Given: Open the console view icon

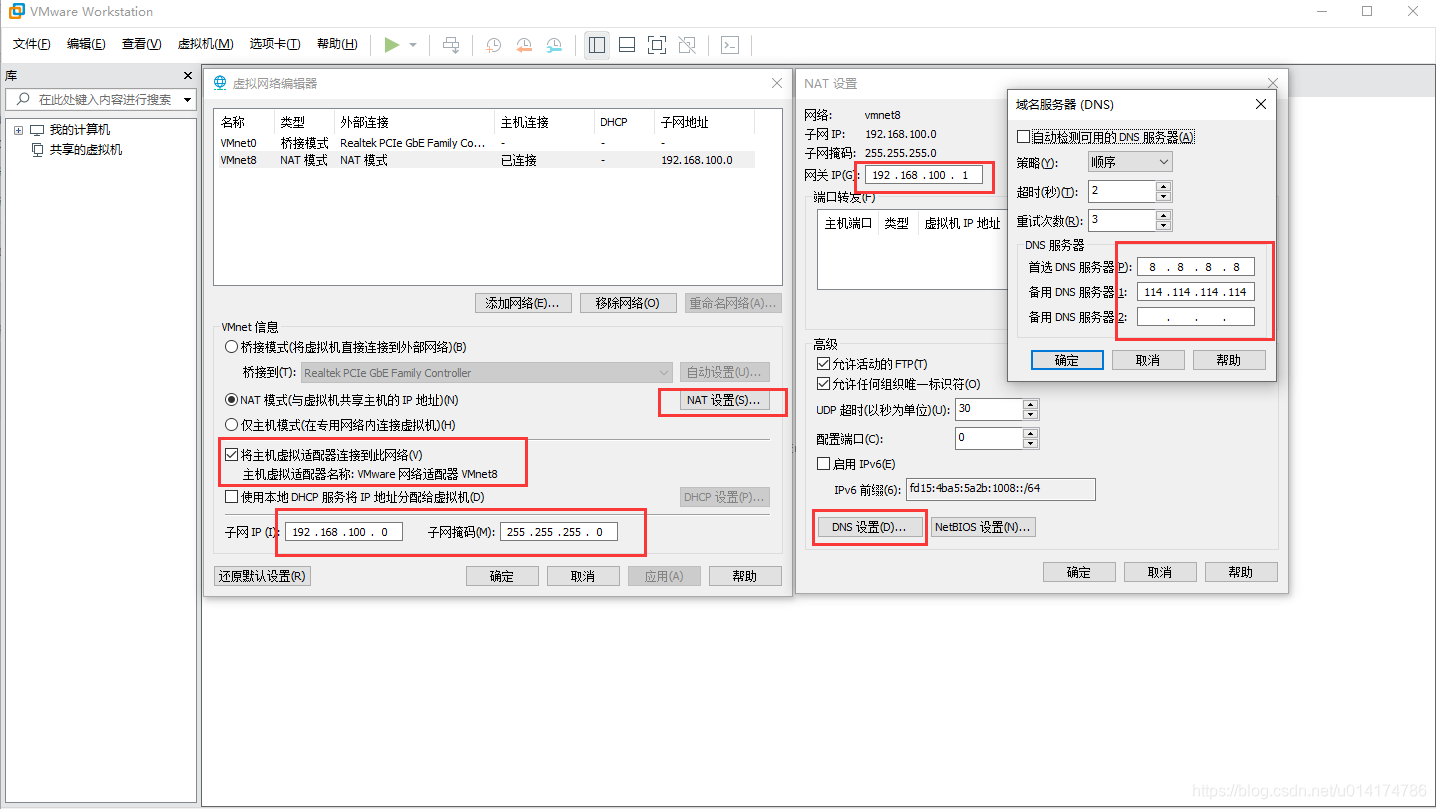Looking at the screenshot, I should coord(731,45).
